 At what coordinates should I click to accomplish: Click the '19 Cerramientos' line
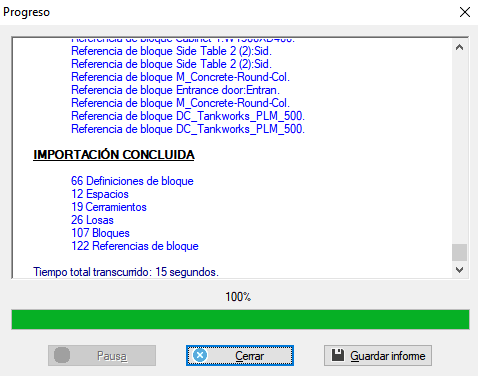click(x=109, y=207)
